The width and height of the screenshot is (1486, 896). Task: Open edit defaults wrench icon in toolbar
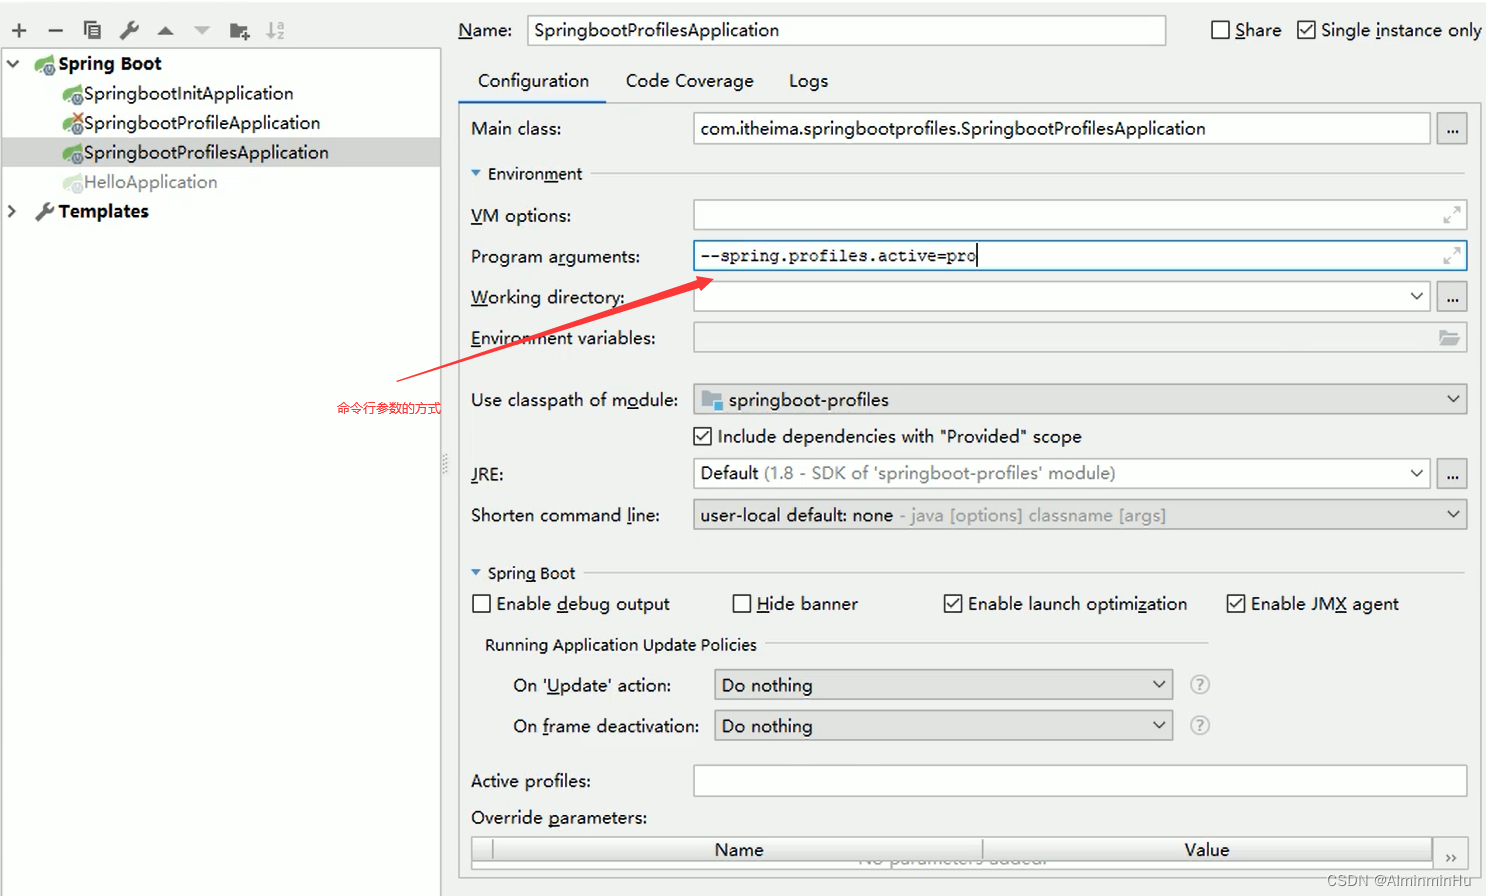click(129, 30)
